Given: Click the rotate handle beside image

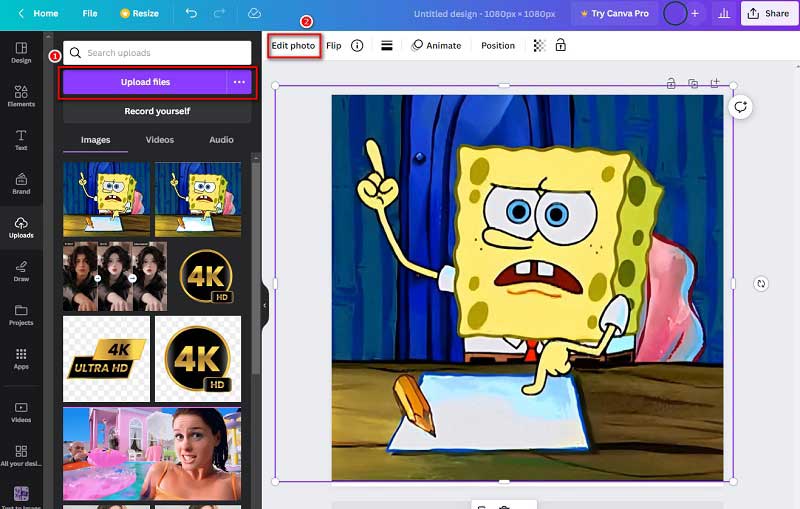Looking at the screenshot, I should [761, 284].
